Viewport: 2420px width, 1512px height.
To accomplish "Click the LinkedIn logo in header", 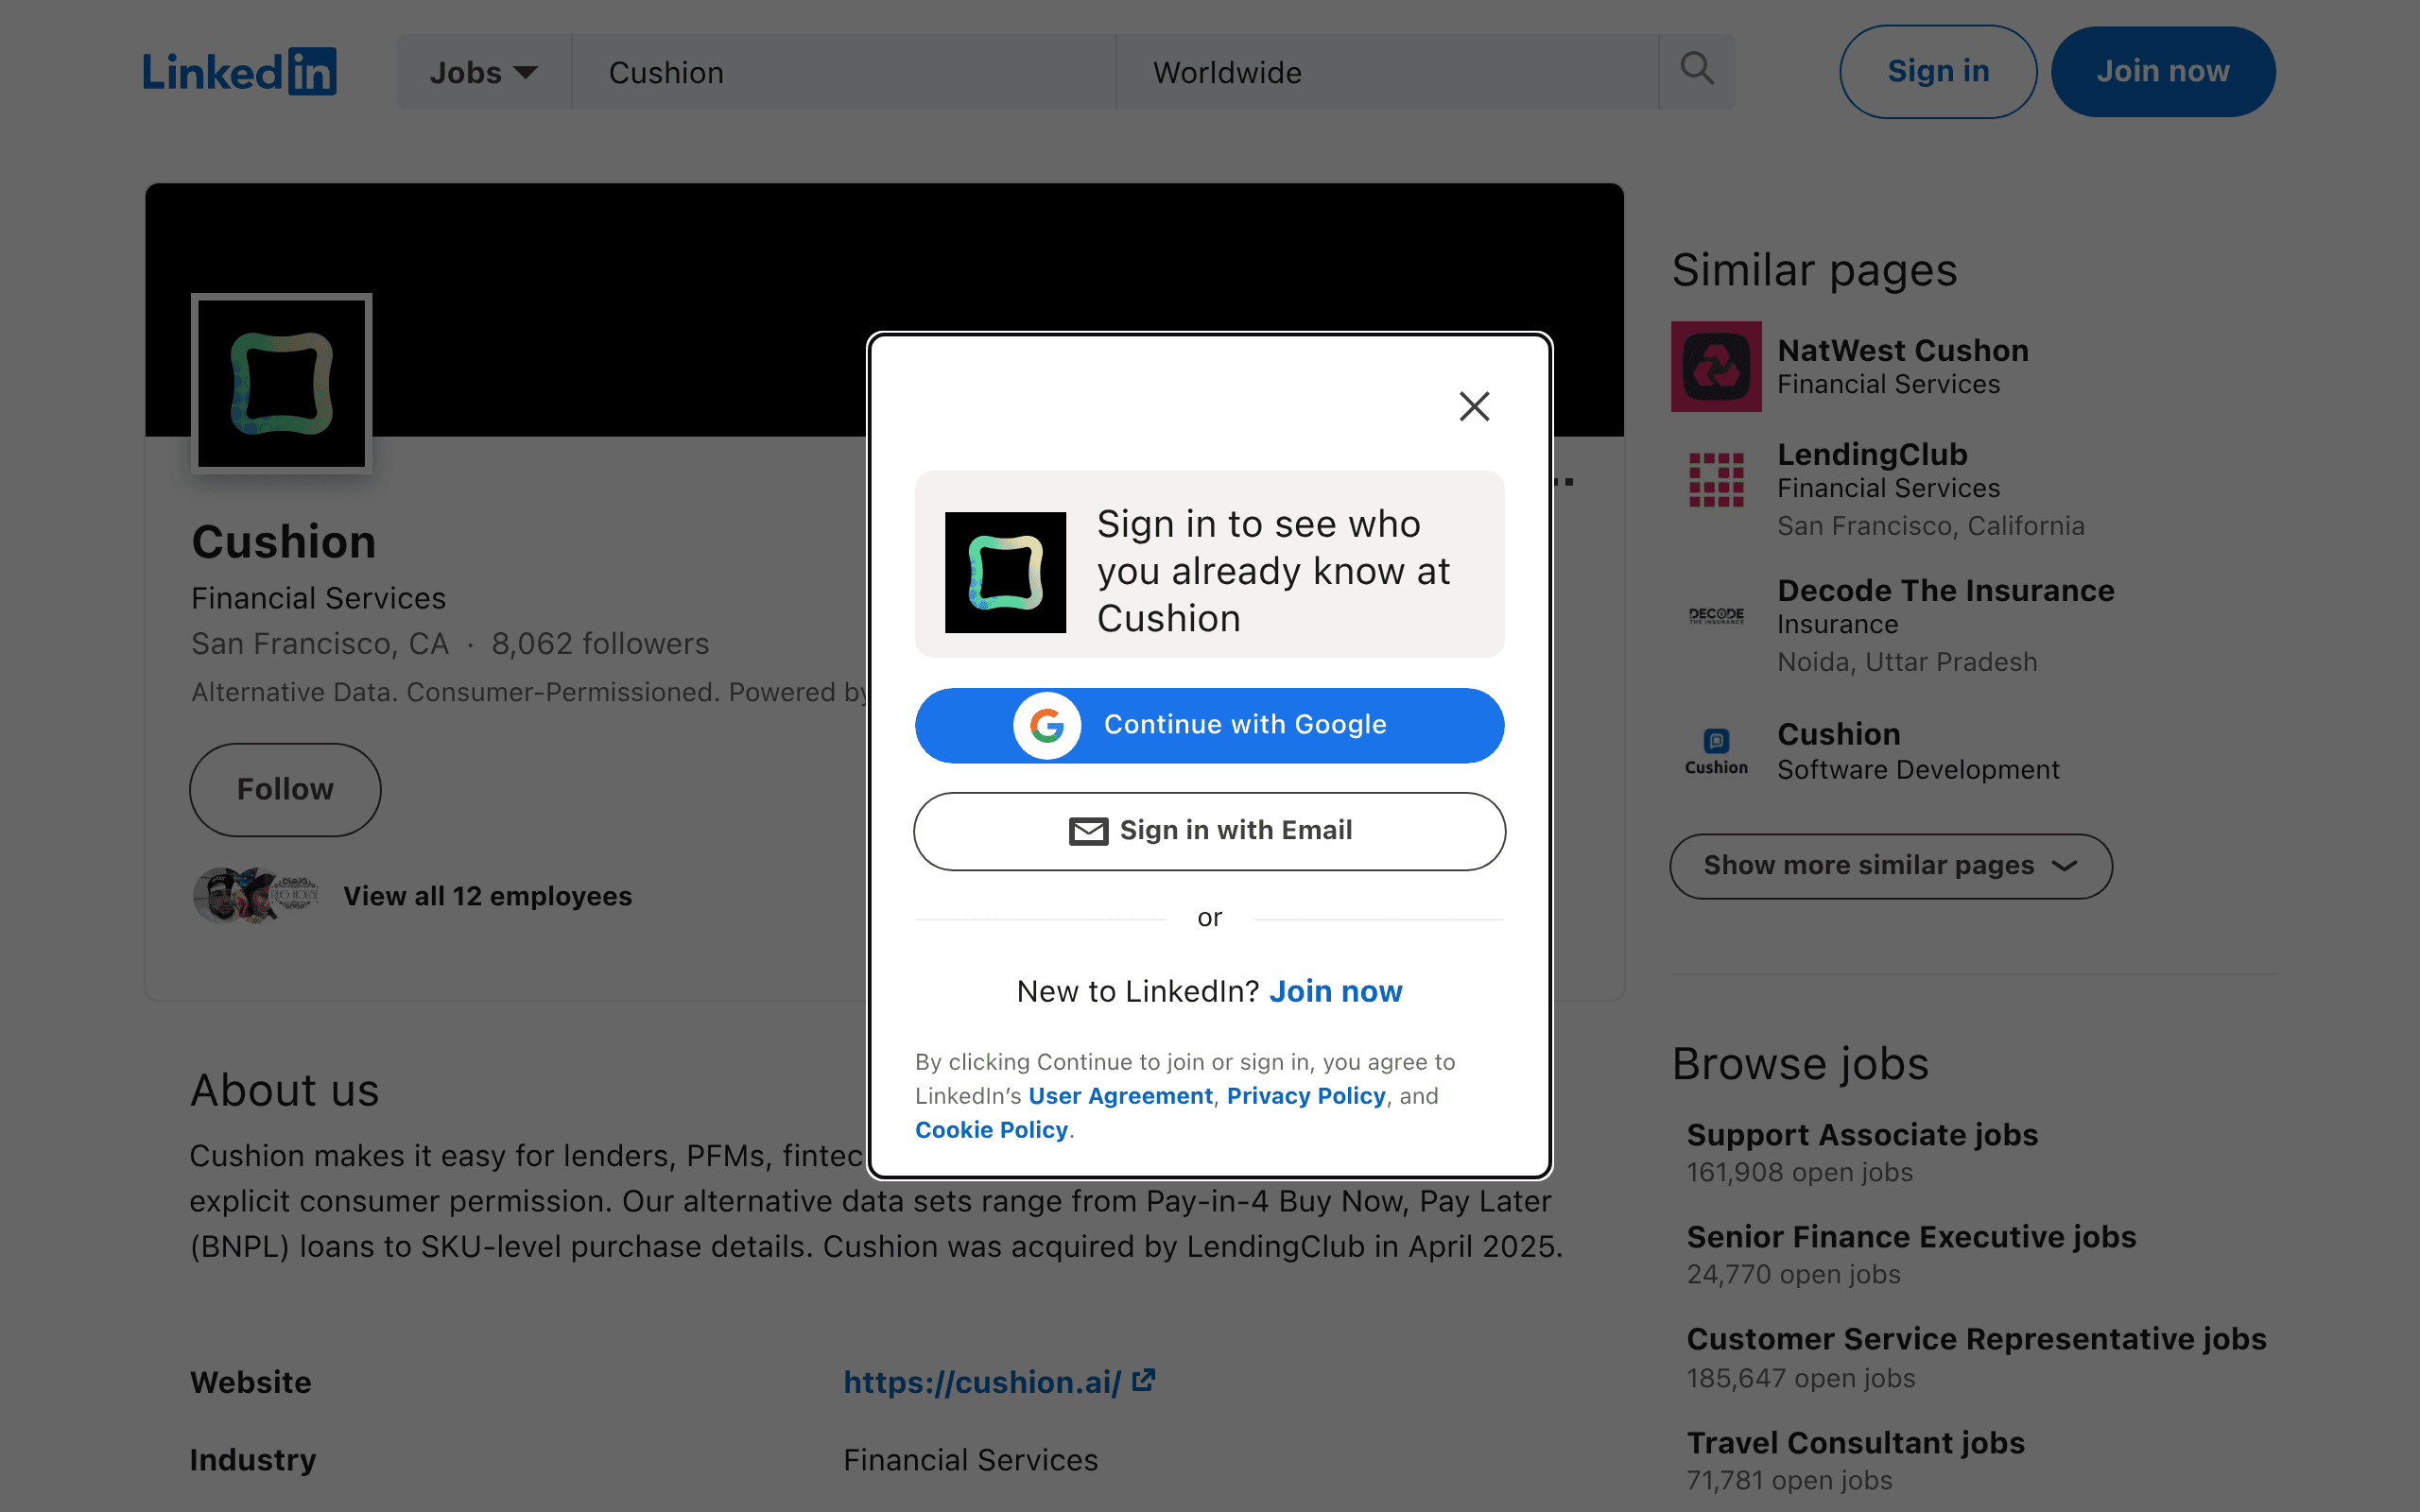I will point(239,72).
